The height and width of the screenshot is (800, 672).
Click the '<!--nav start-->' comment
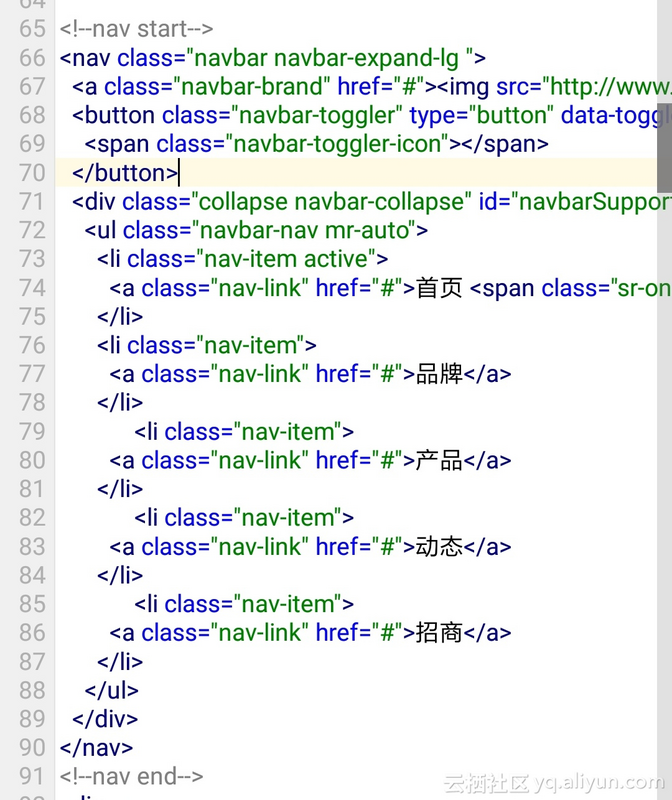coord(136,29)
